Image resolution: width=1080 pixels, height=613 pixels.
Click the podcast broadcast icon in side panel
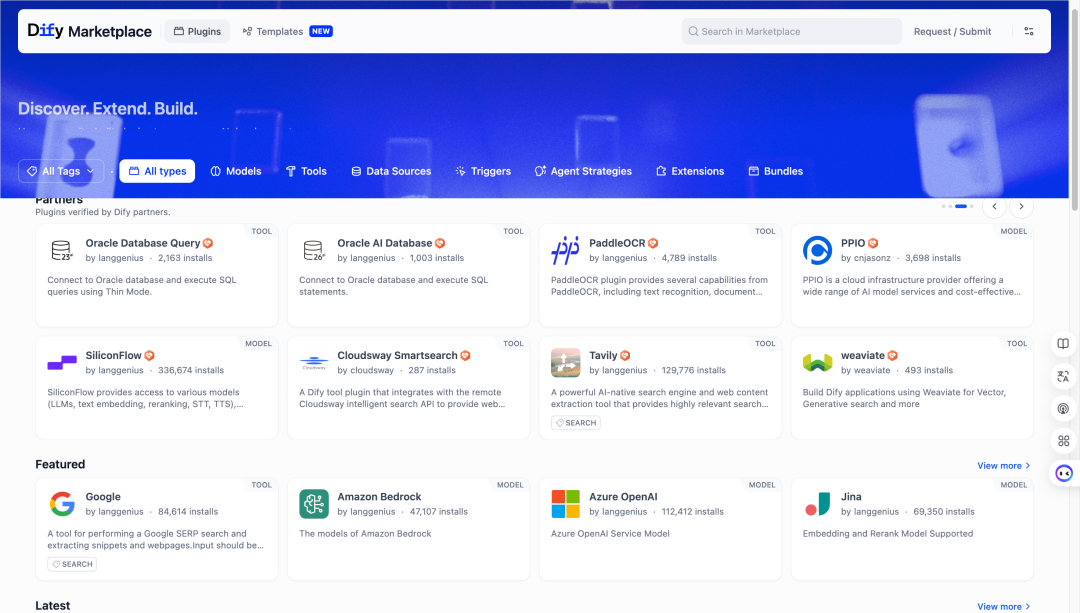1063,408
